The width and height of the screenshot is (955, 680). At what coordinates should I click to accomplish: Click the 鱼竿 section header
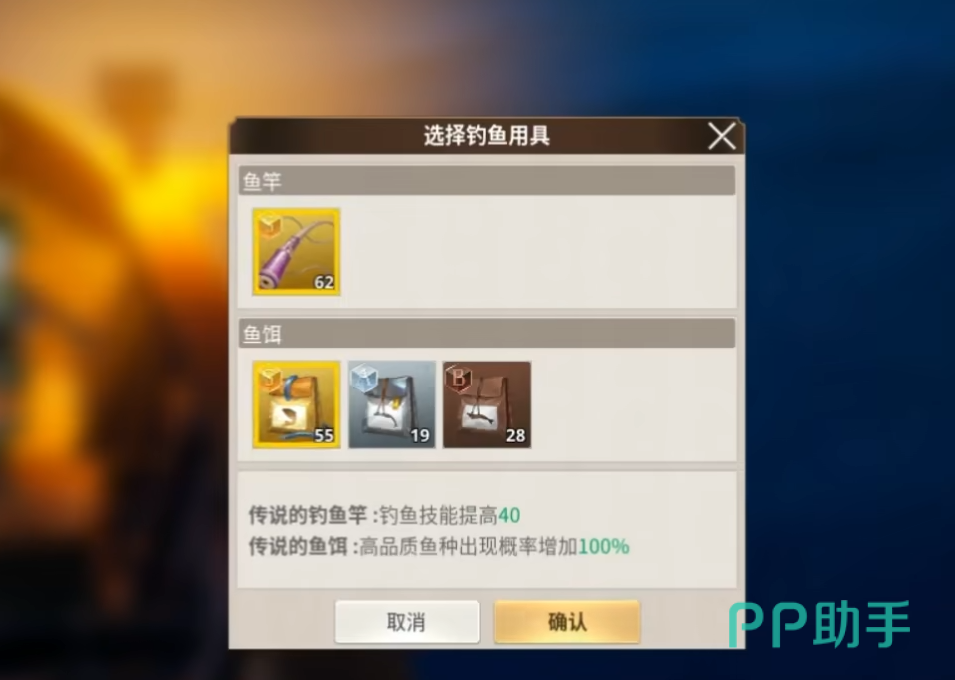(x=487, y=181)
